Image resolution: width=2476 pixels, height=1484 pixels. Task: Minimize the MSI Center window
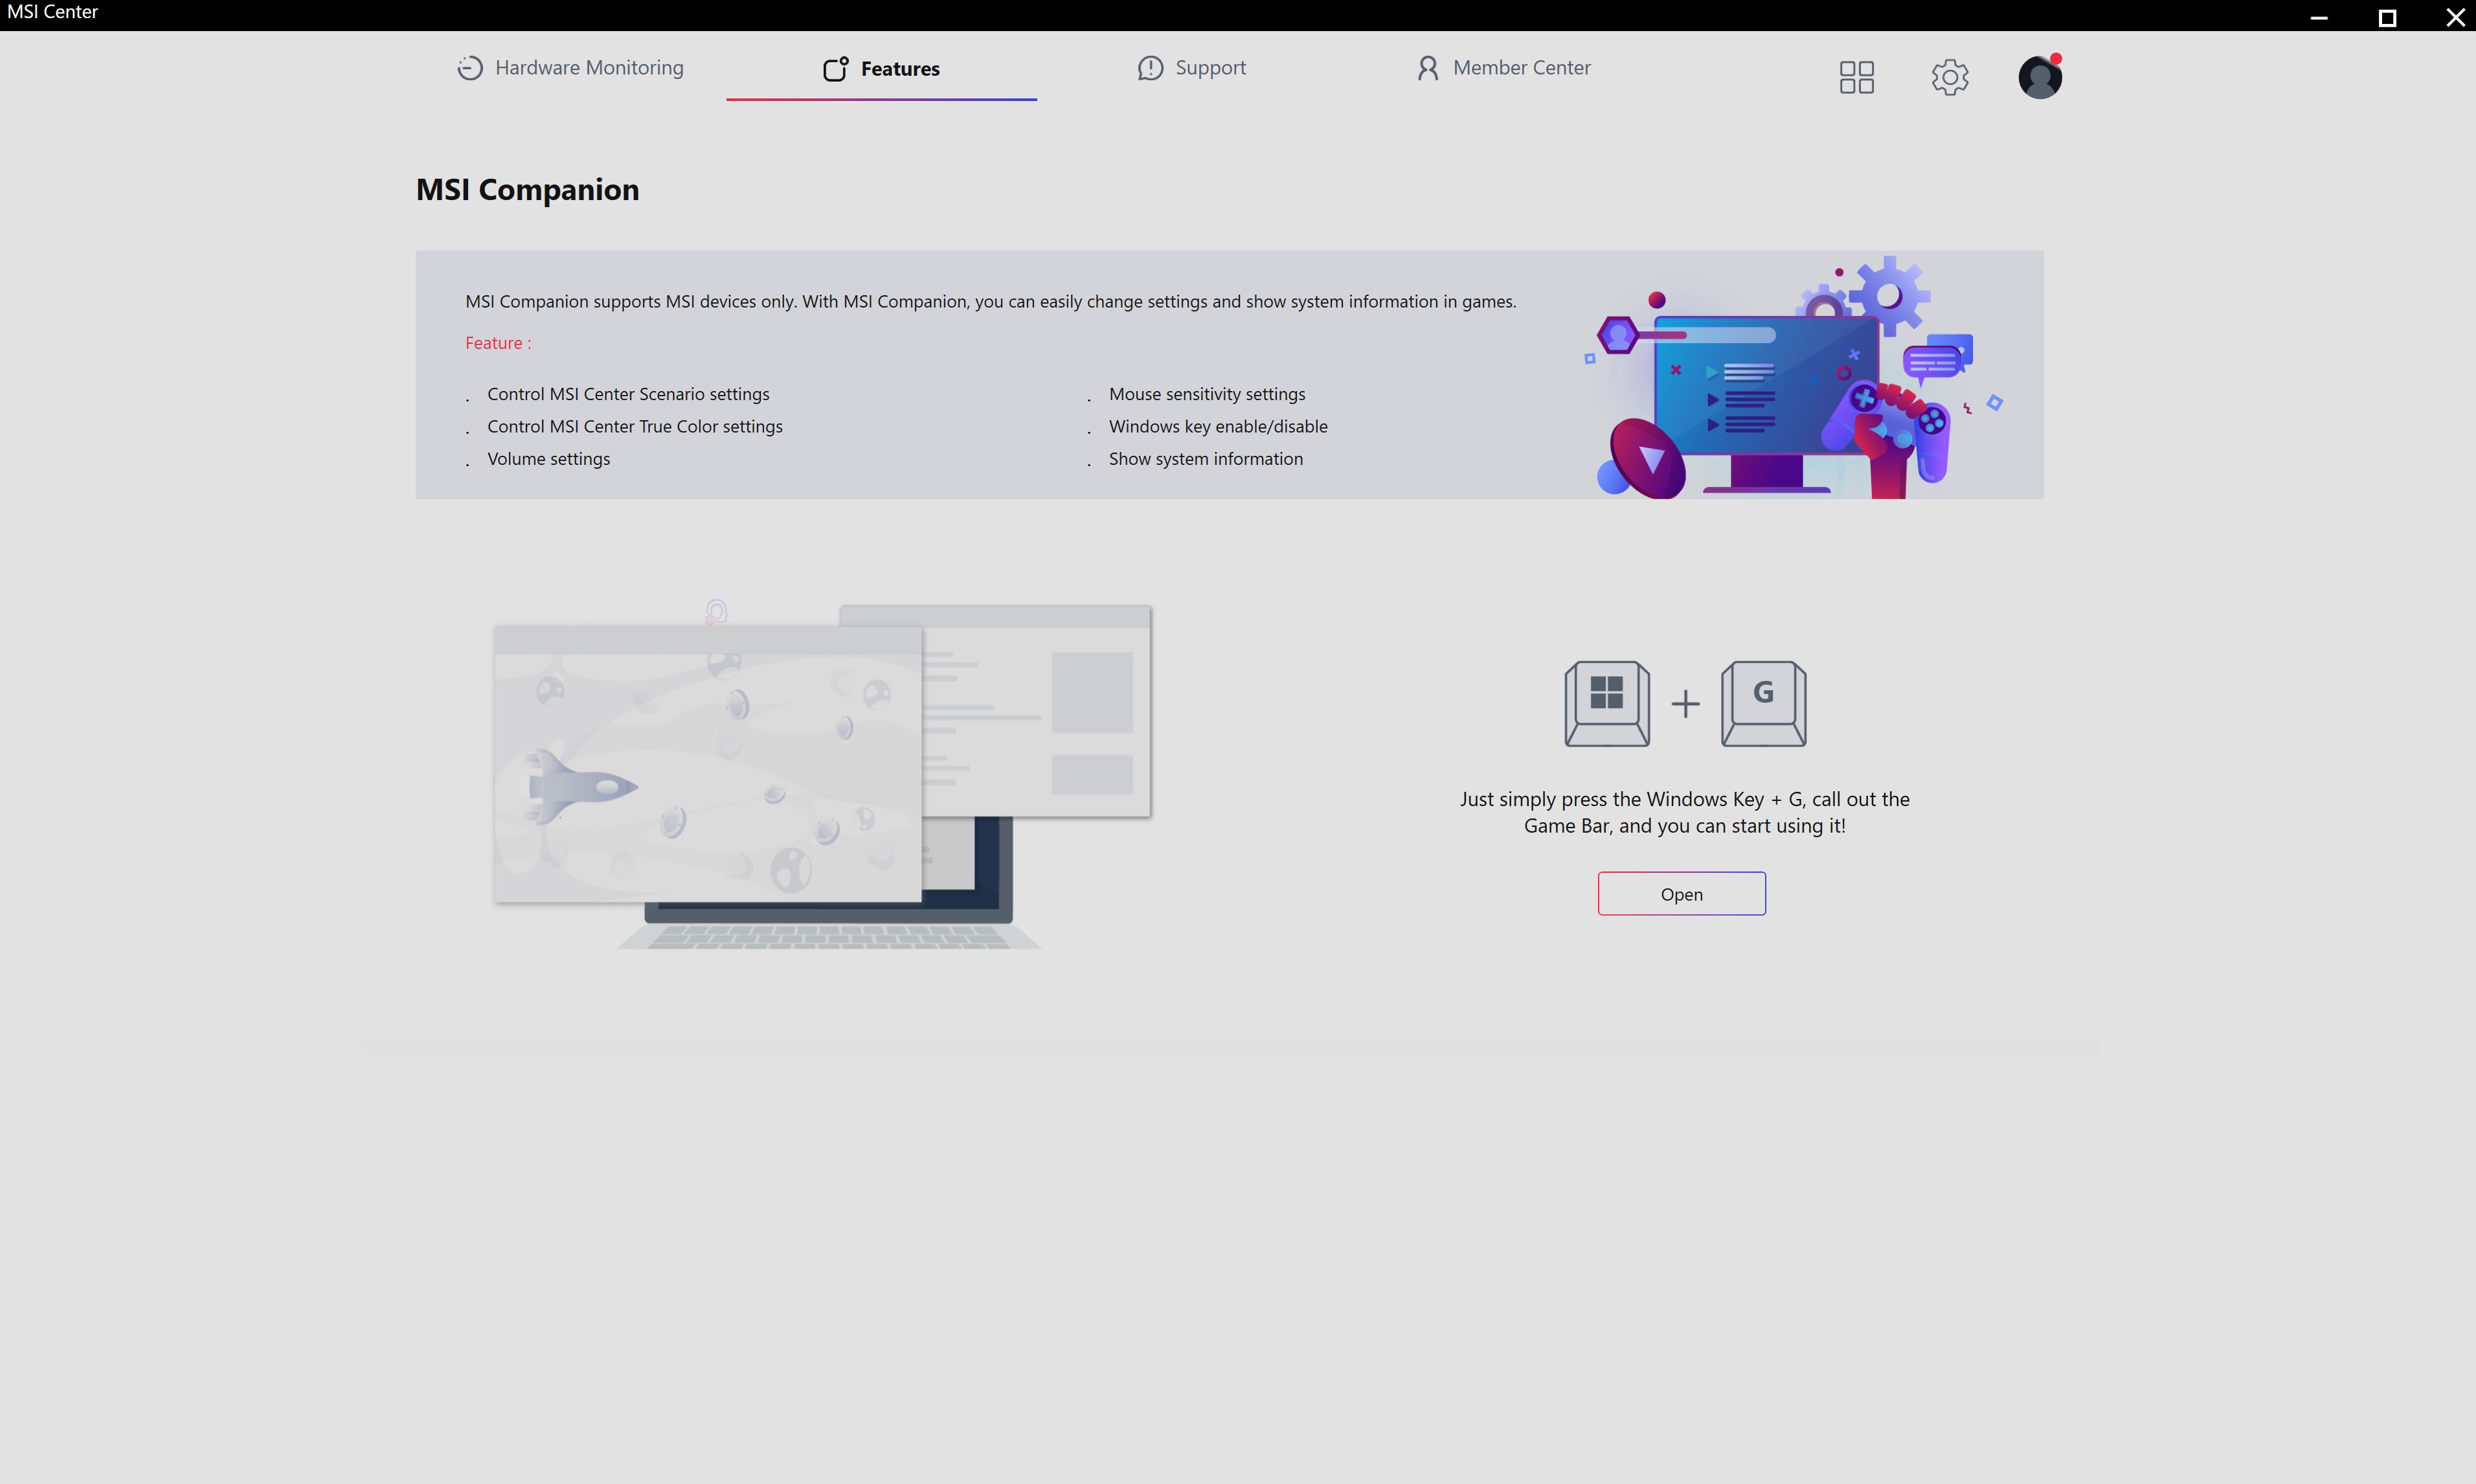pos(2319,17)
